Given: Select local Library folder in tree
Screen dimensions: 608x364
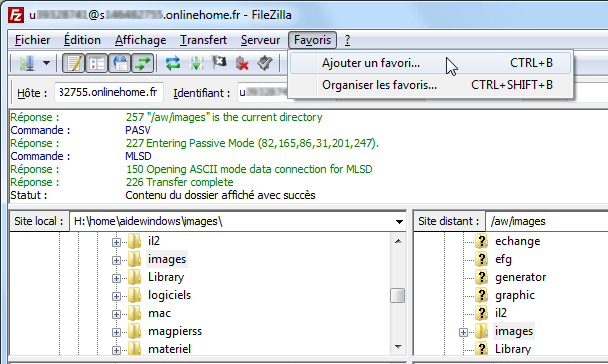Looking at the screenshot, I should pos(166,277).
